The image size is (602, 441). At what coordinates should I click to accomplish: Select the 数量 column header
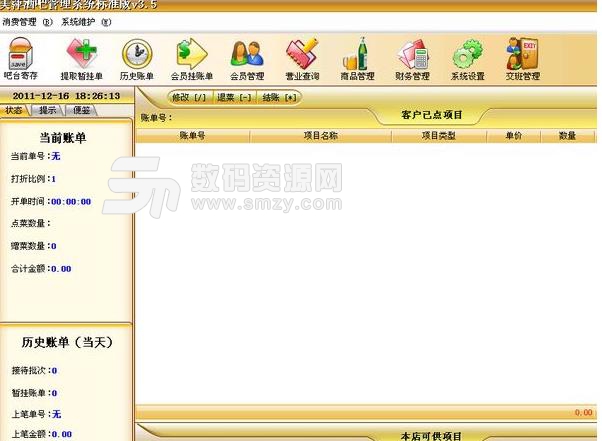pos(567,136)
